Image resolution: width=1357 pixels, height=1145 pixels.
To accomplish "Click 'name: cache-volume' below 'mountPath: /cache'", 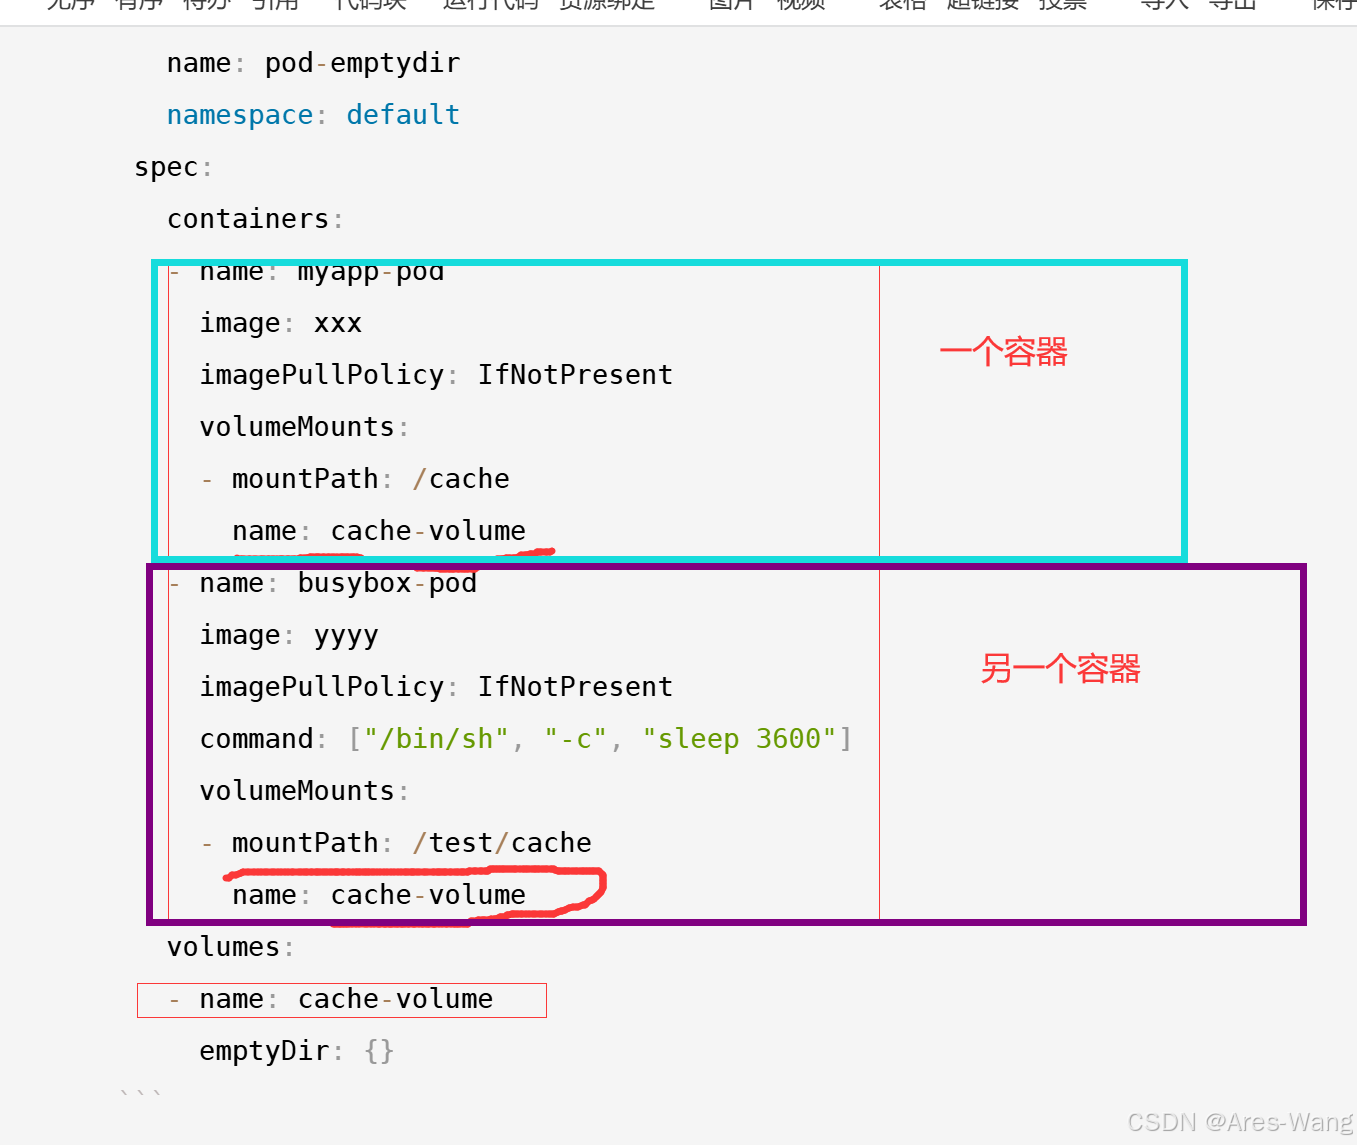I will [x=379, y=532].
